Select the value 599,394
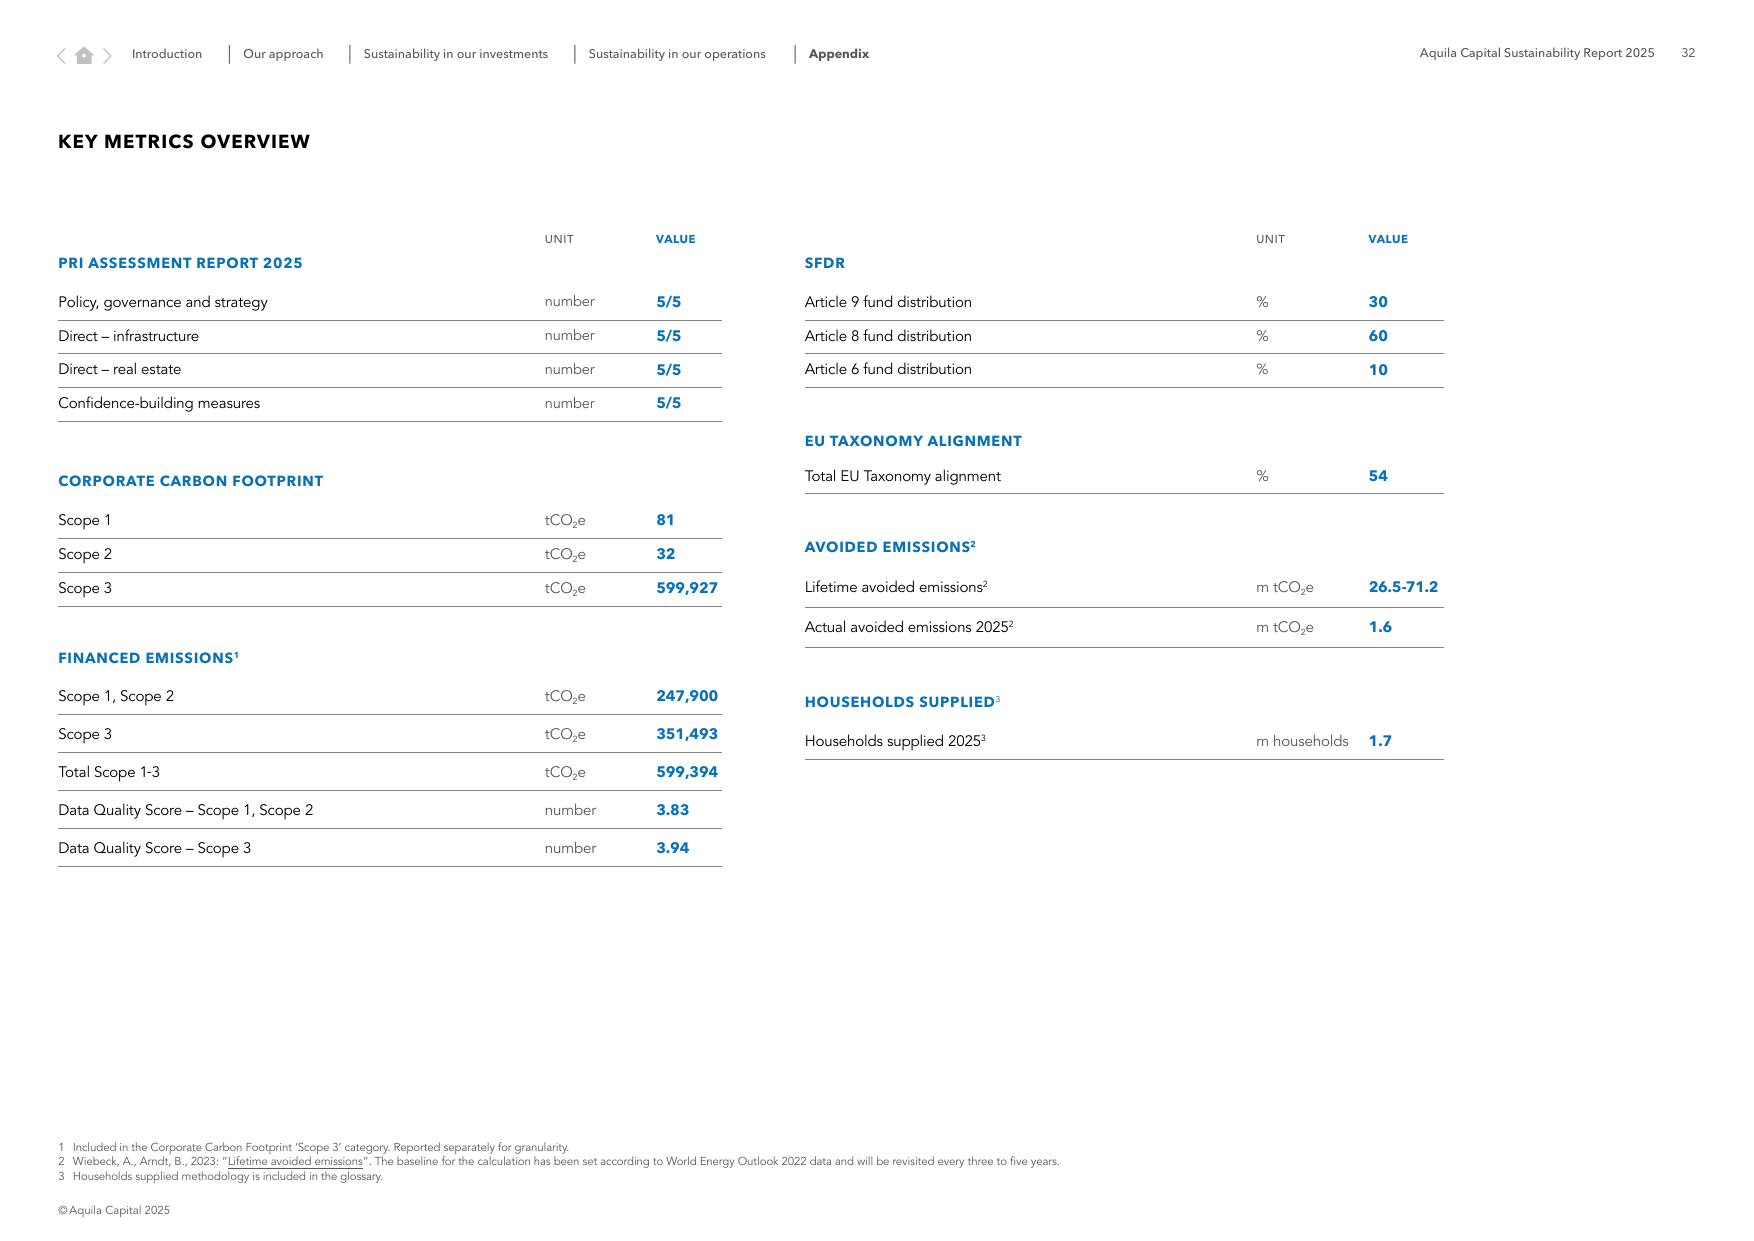The width and height of the screenshot is (1754, 1241). (687, 772)
